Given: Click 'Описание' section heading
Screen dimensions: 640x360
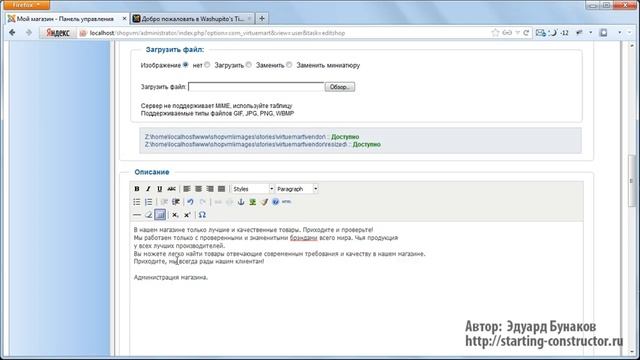Looking at the screenshot, I should click(x=152, y=172).
